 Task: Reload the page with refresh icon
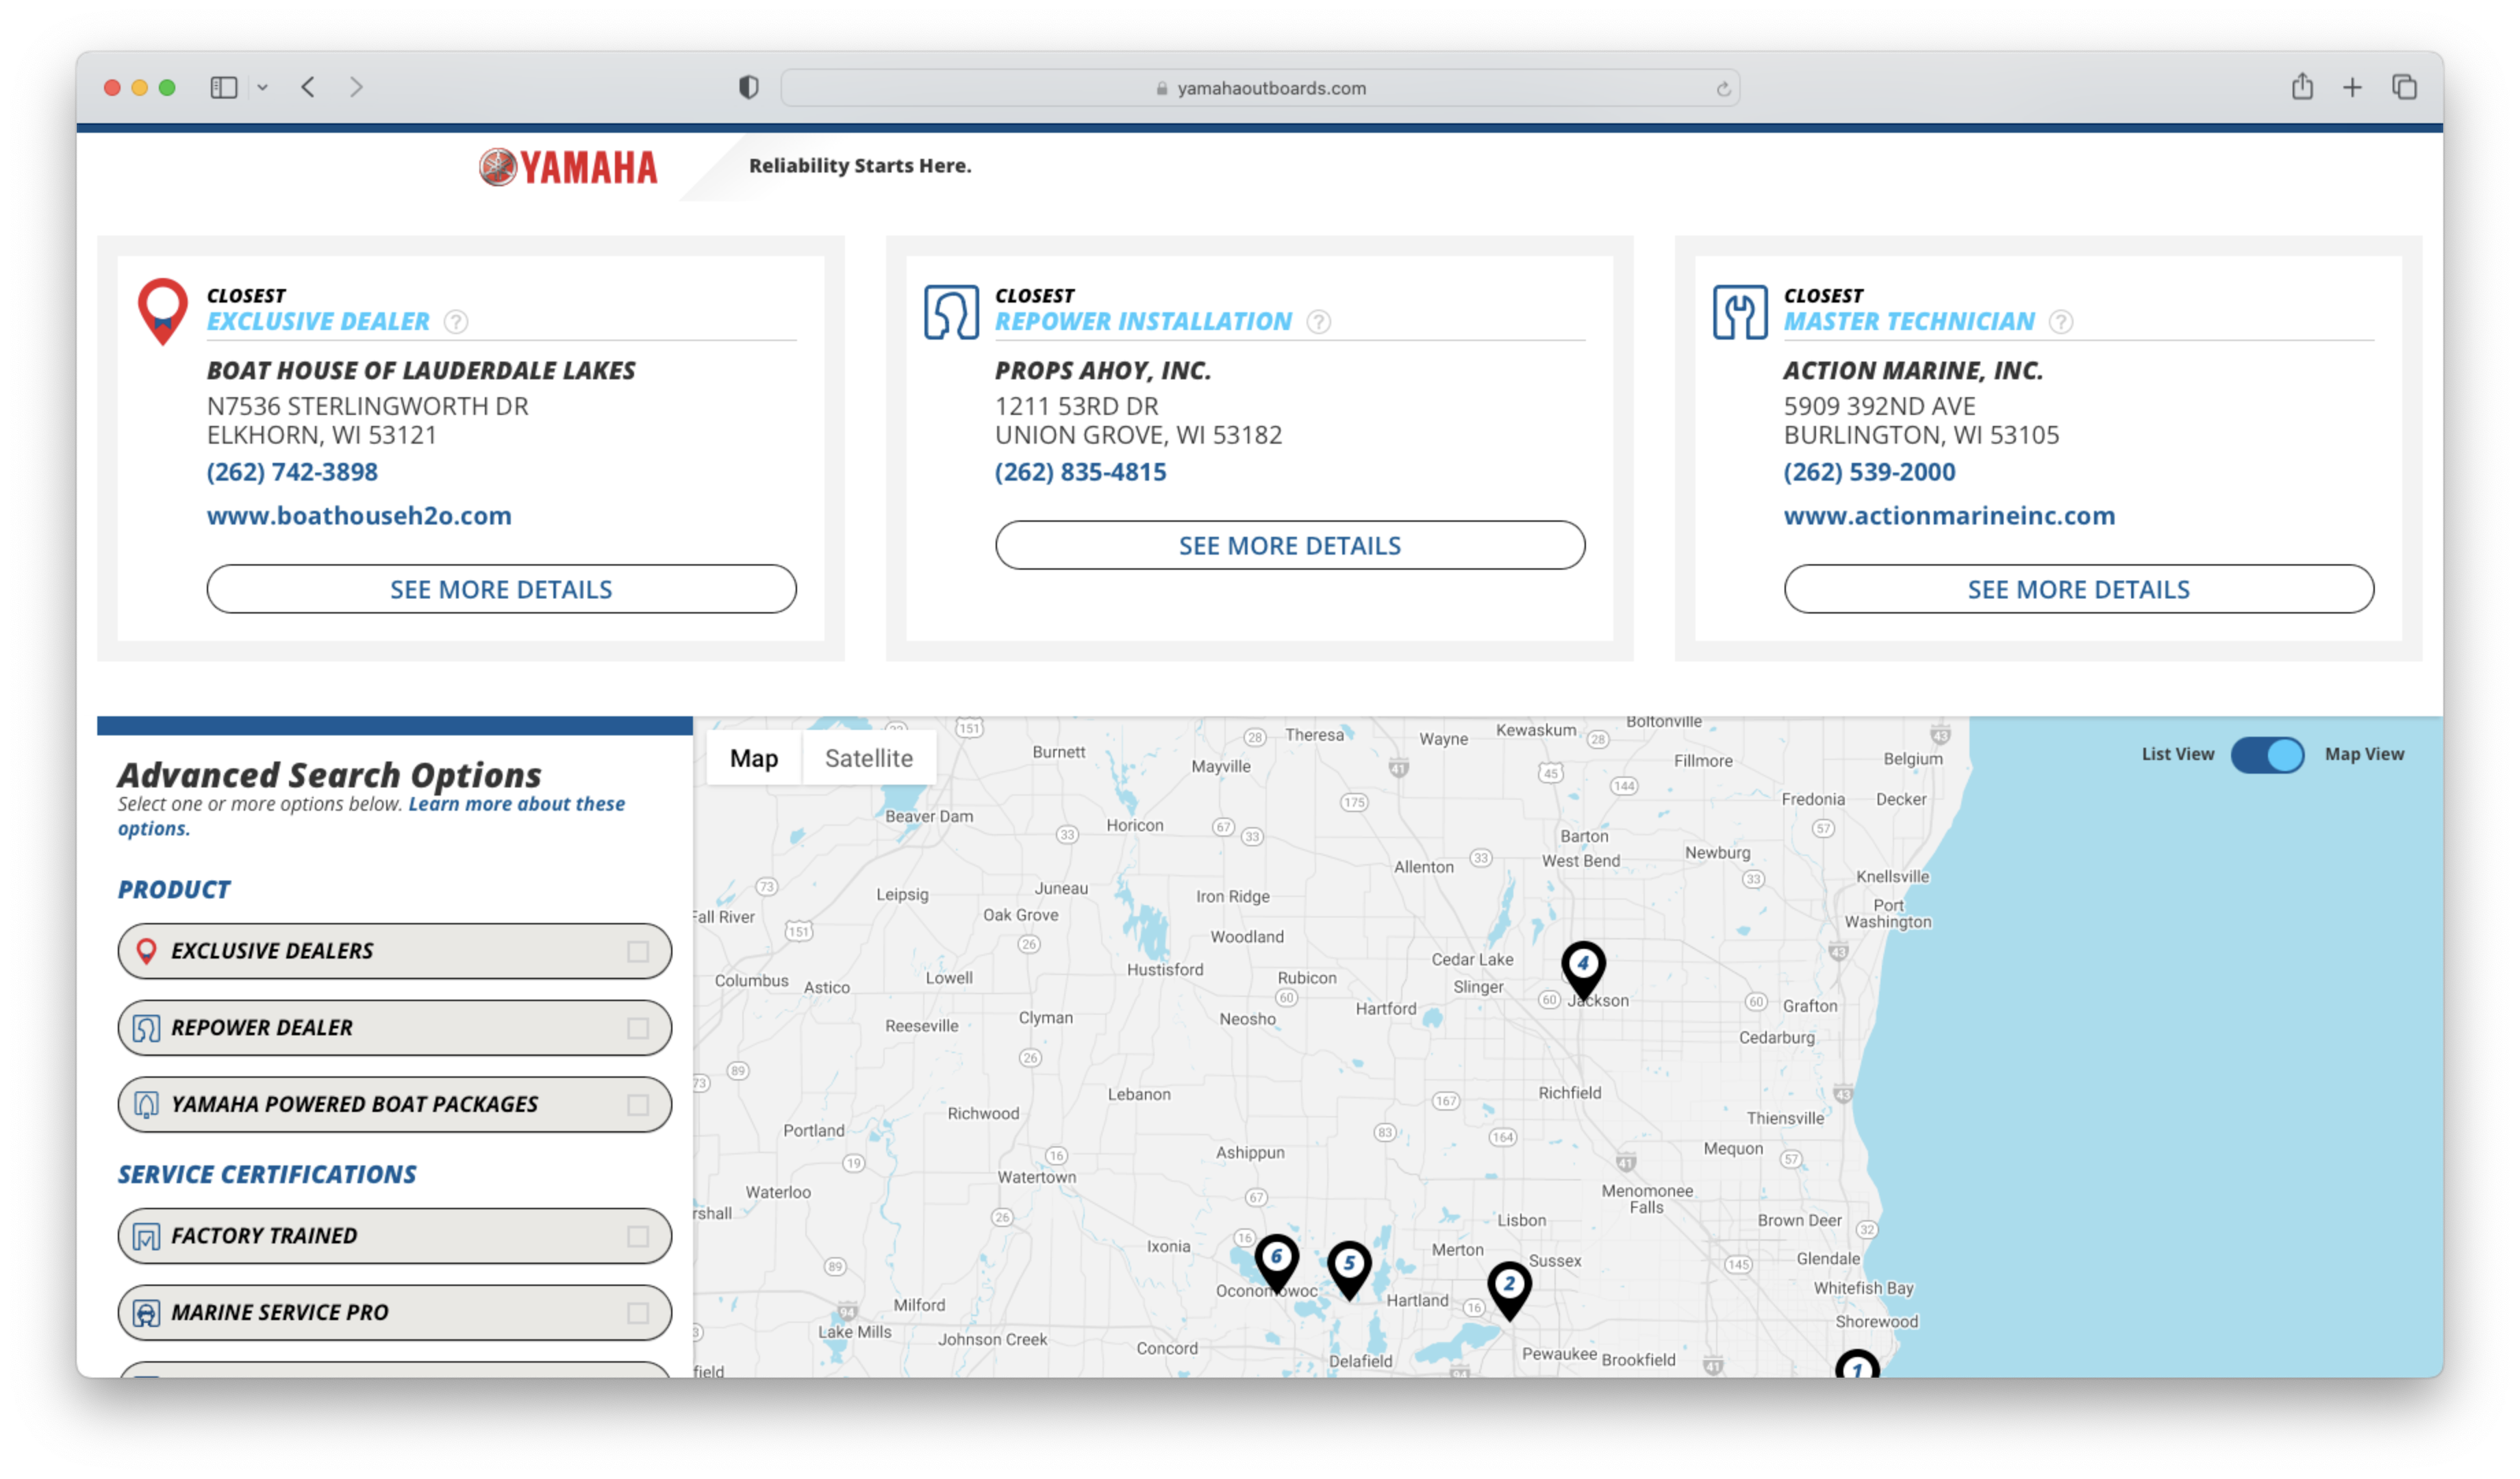point(1723,89)
